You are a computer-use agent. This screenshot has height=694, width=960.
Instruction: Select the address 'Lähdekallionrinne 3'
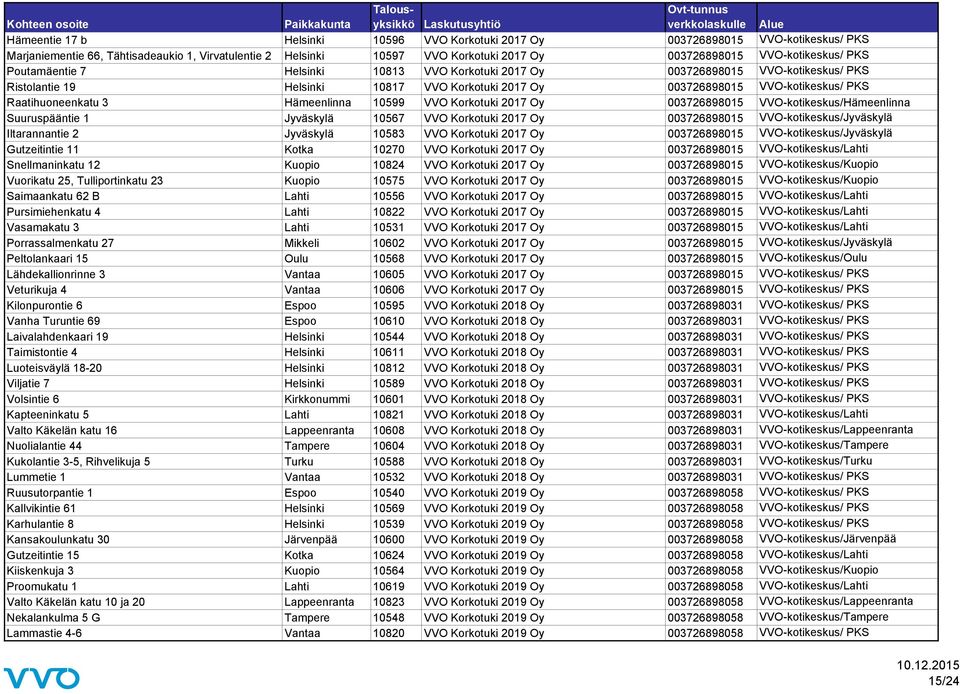(x=56, y=274)
